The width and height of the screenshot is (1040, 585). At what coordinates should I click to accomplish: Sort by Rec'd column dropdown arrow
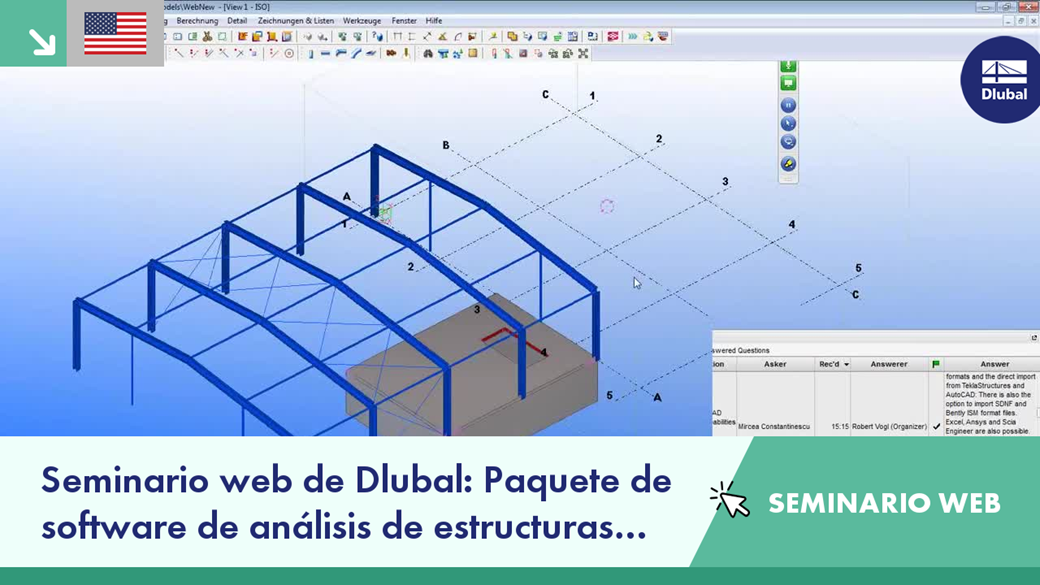[x=846, y=364]
